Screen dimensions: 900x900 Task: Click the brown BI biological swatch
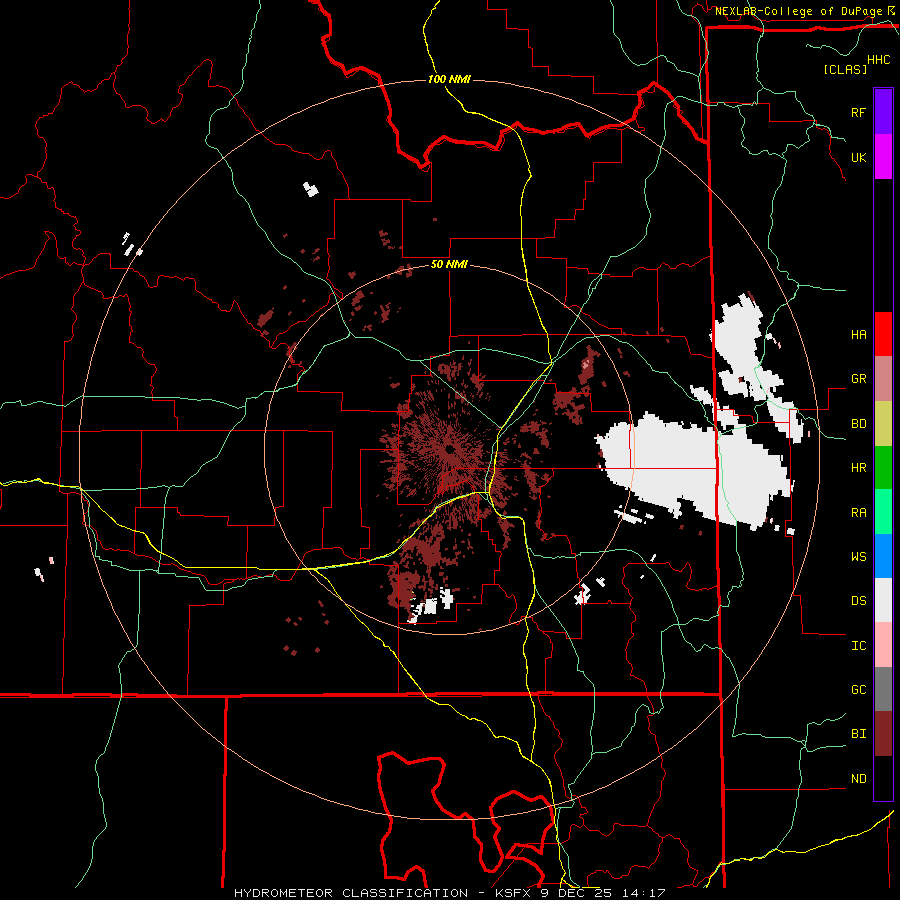(x=883, y=734)
